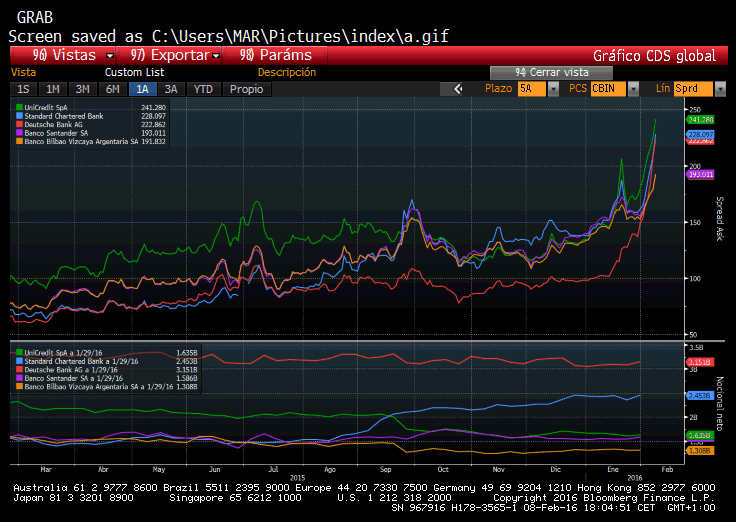Select the Propio custom range tab

click(x=246, y=89)
